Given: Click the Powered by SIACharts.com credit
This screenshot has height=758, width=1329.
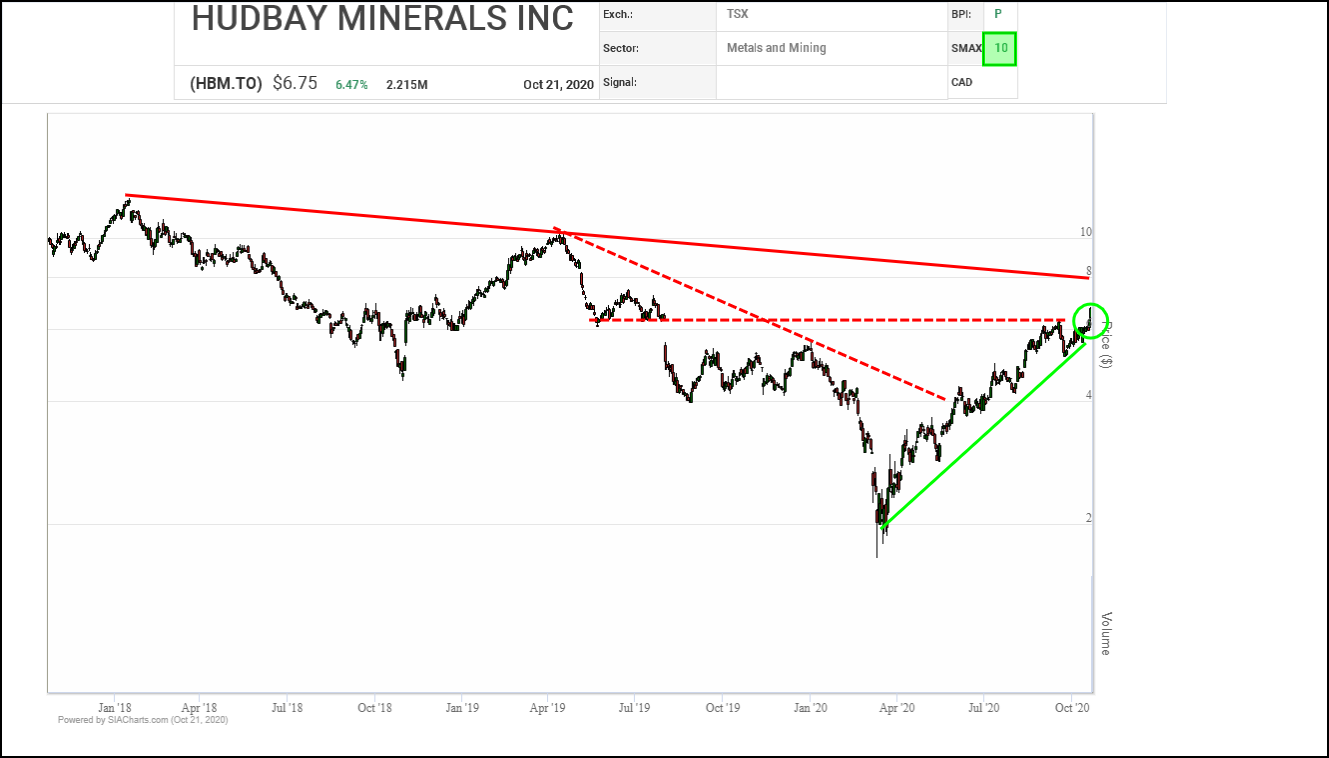Looking at the screenshot, I should pos(143,720).
